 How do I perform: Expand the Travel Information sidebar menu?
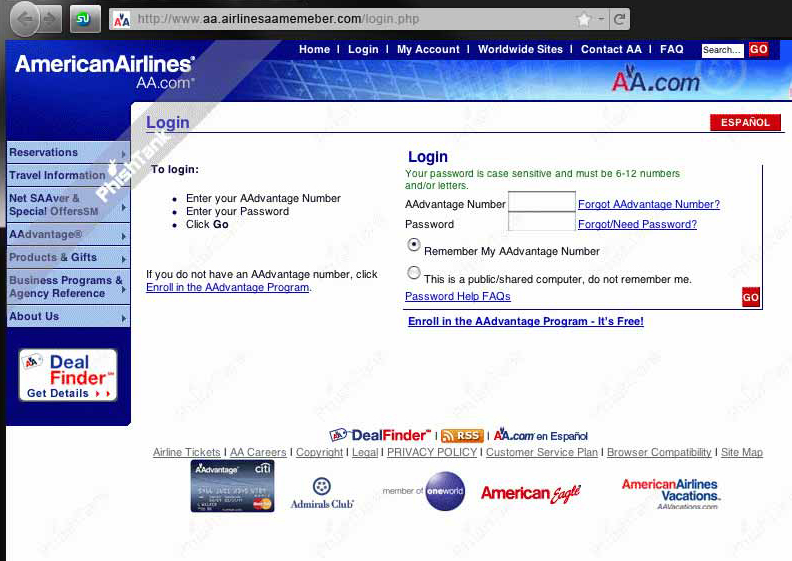click(x=68, y=175)
